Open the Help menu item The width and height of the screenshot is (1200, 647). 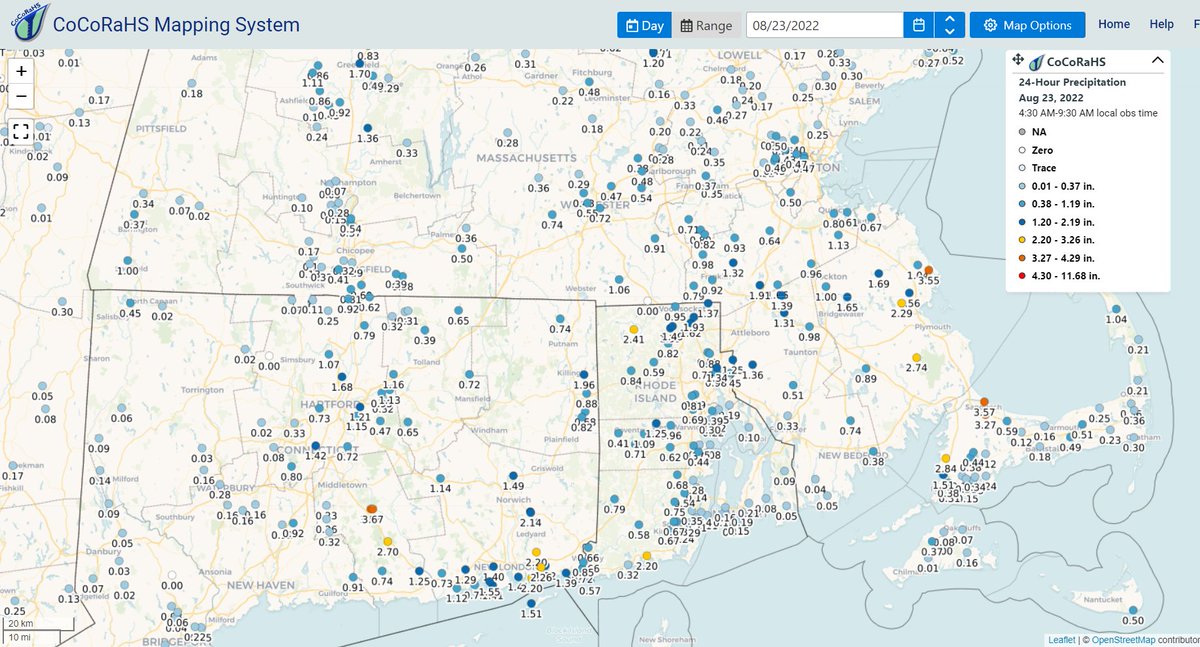(1162, 24)
